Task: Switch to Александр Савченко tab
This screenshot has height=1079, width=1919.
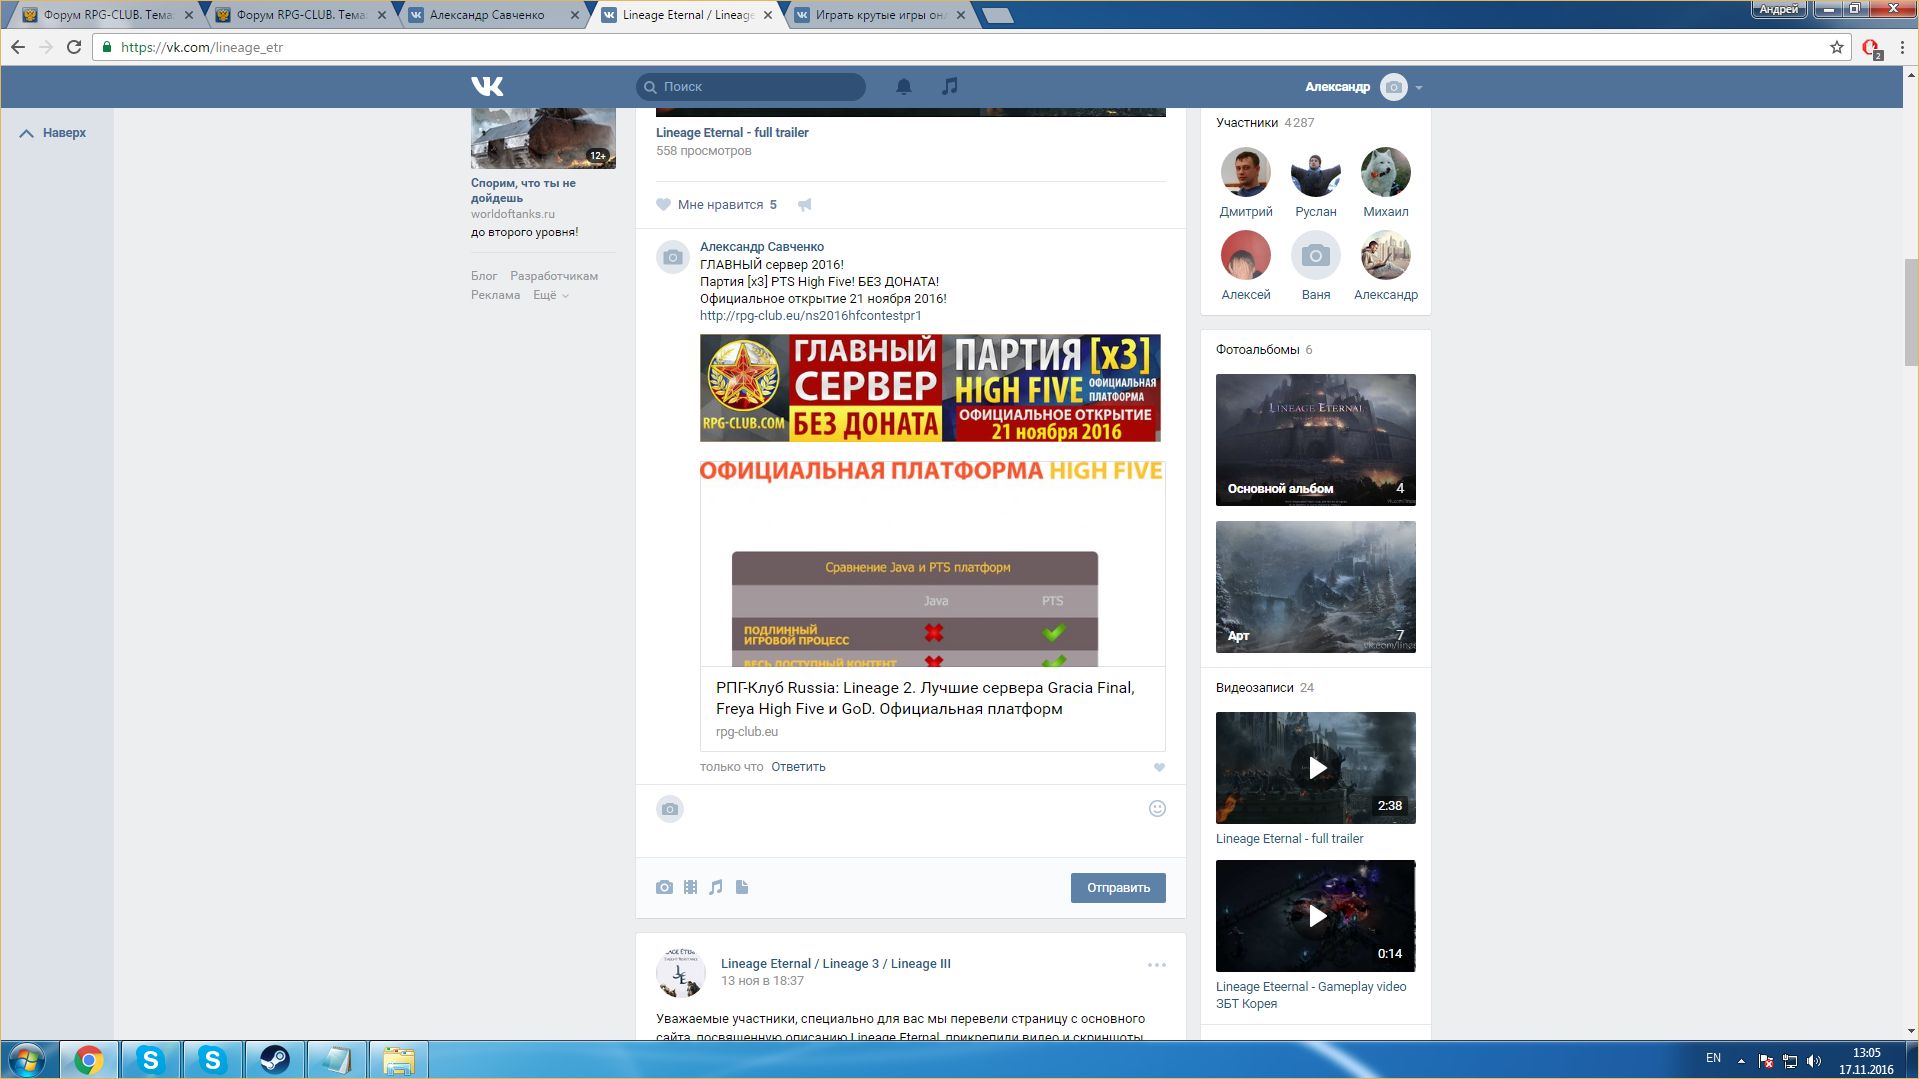Action: (493, 15)
